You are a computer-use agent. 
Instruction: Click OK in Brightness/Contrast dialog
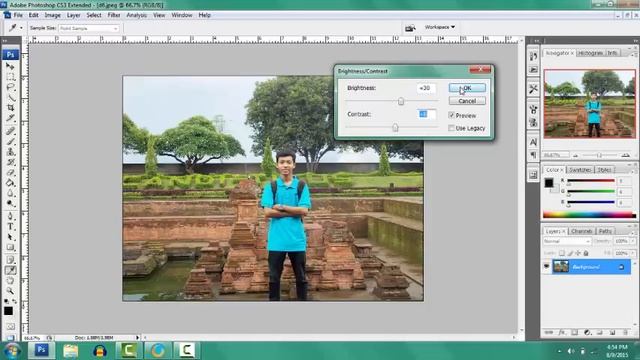[467, 88]
